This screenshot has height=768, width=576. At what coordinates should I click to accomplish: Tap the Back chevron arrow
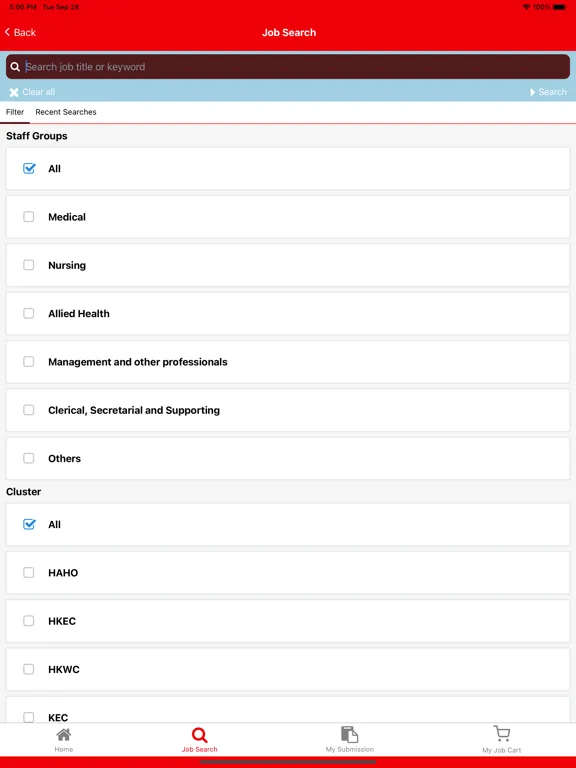point(7,32)
